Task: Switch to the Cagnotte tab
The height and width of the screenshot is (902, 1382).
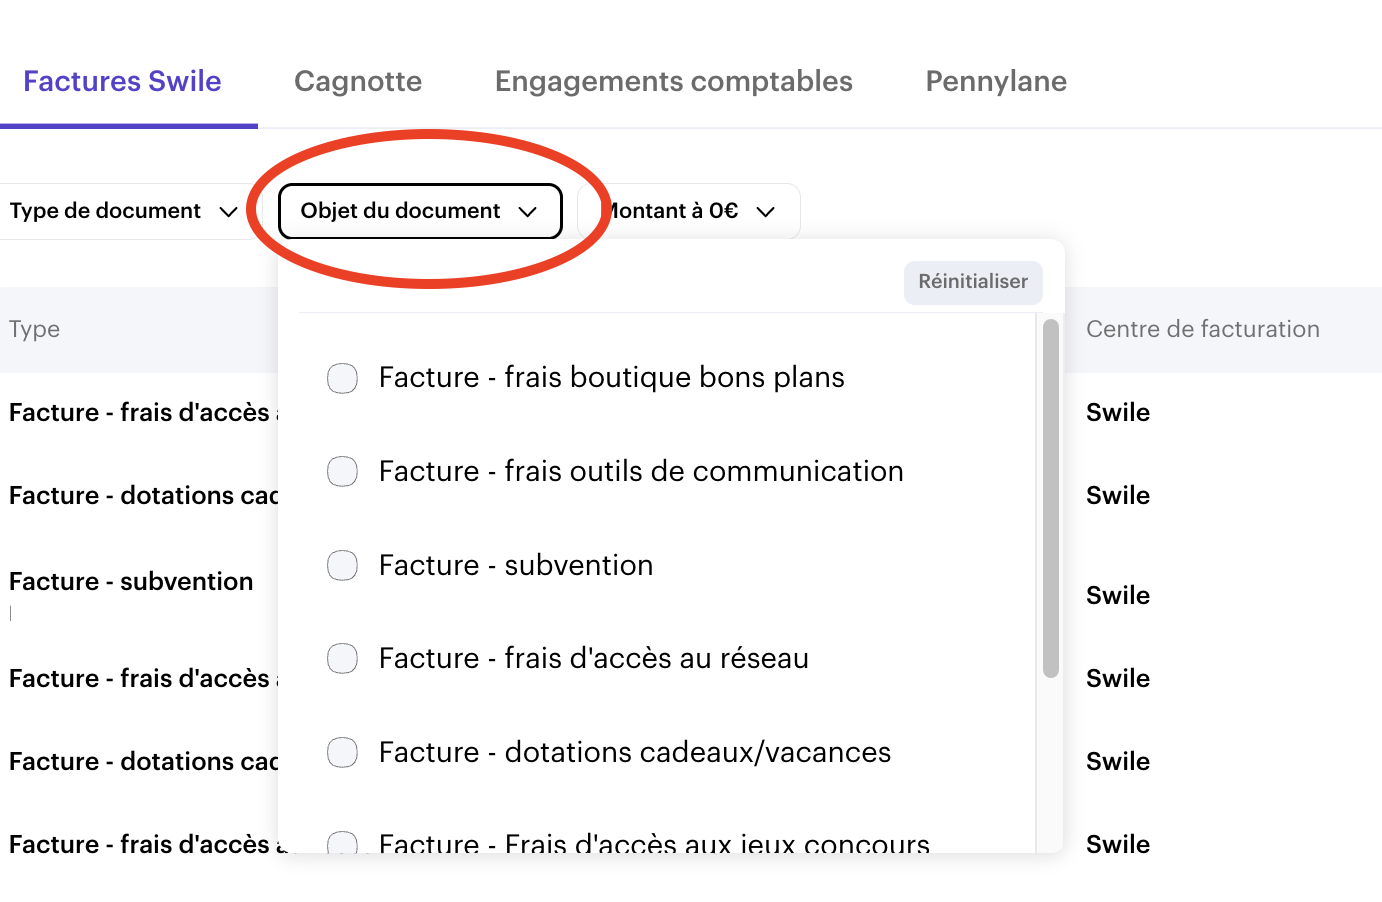Action: (x=358, y=82)
